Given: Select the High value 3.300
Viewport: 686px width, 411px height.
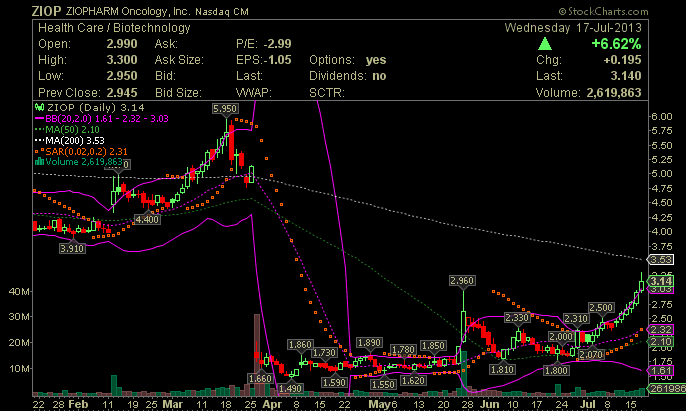Looking at the screenshot, I should (122, 60).
